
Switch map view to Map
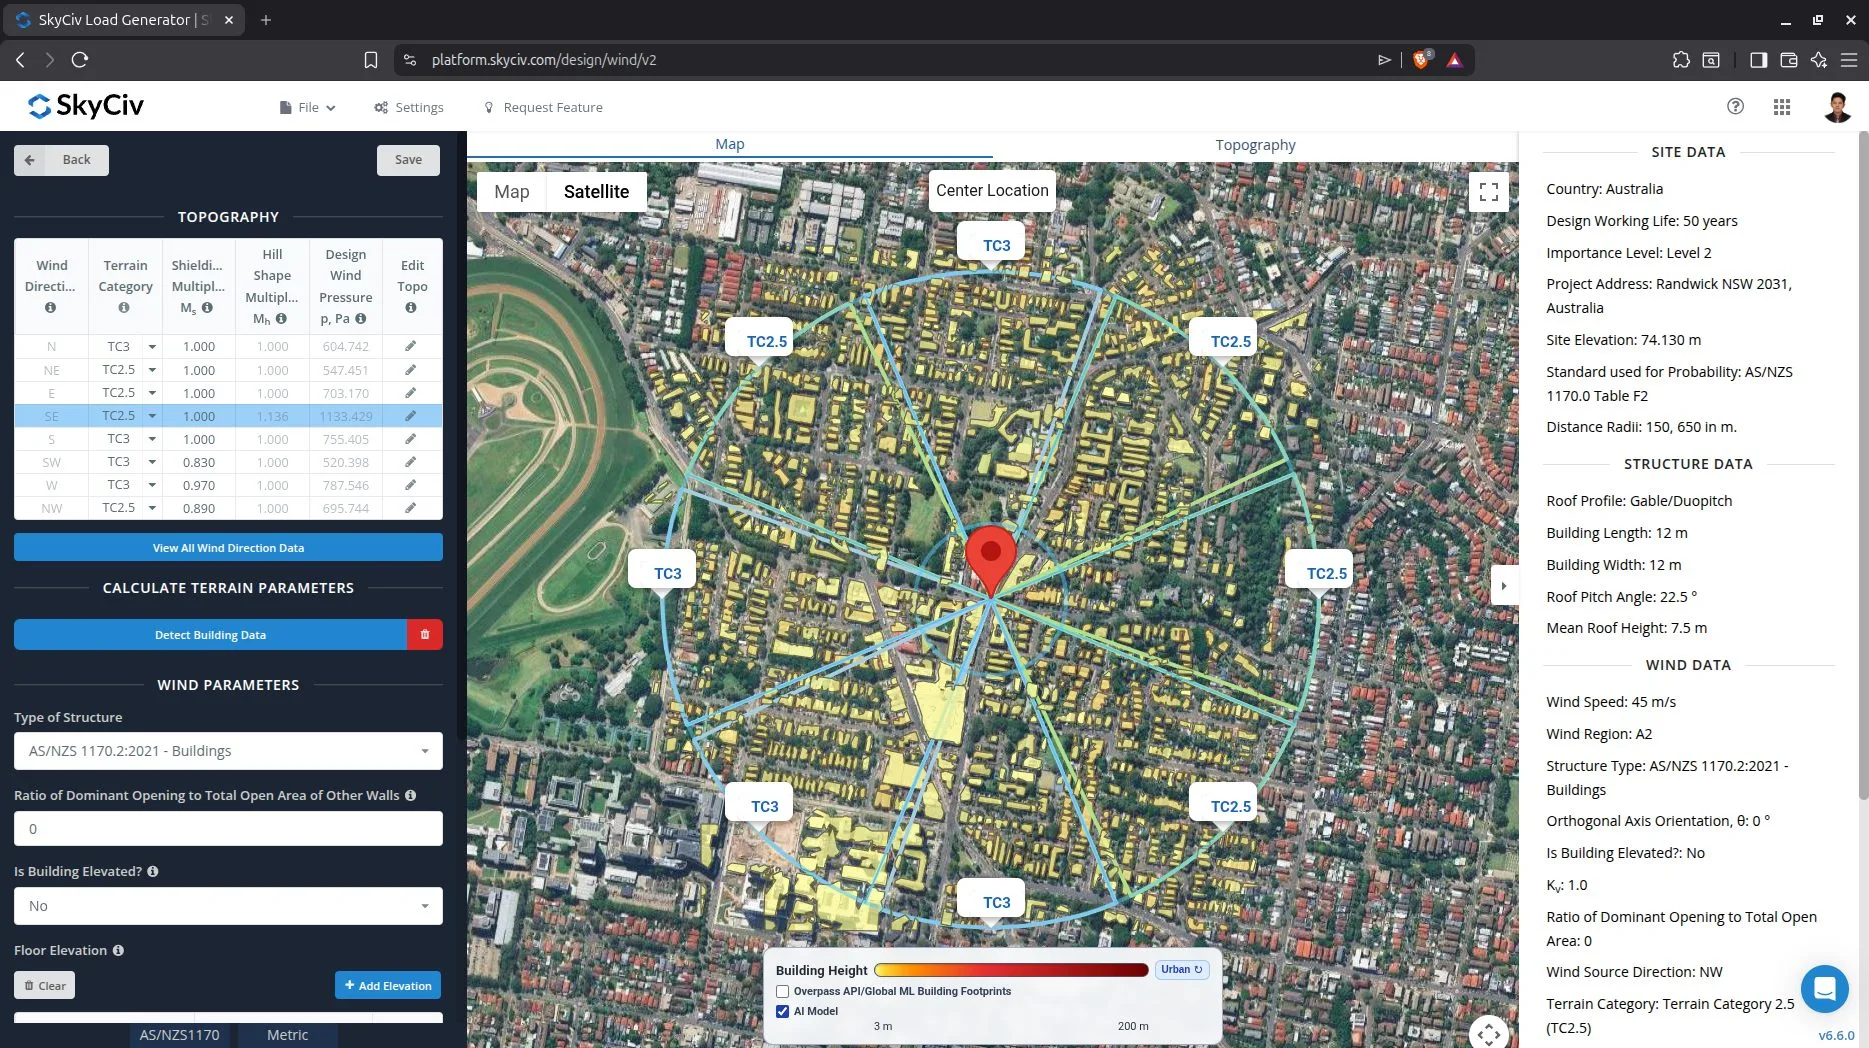[x=512, y=192]
